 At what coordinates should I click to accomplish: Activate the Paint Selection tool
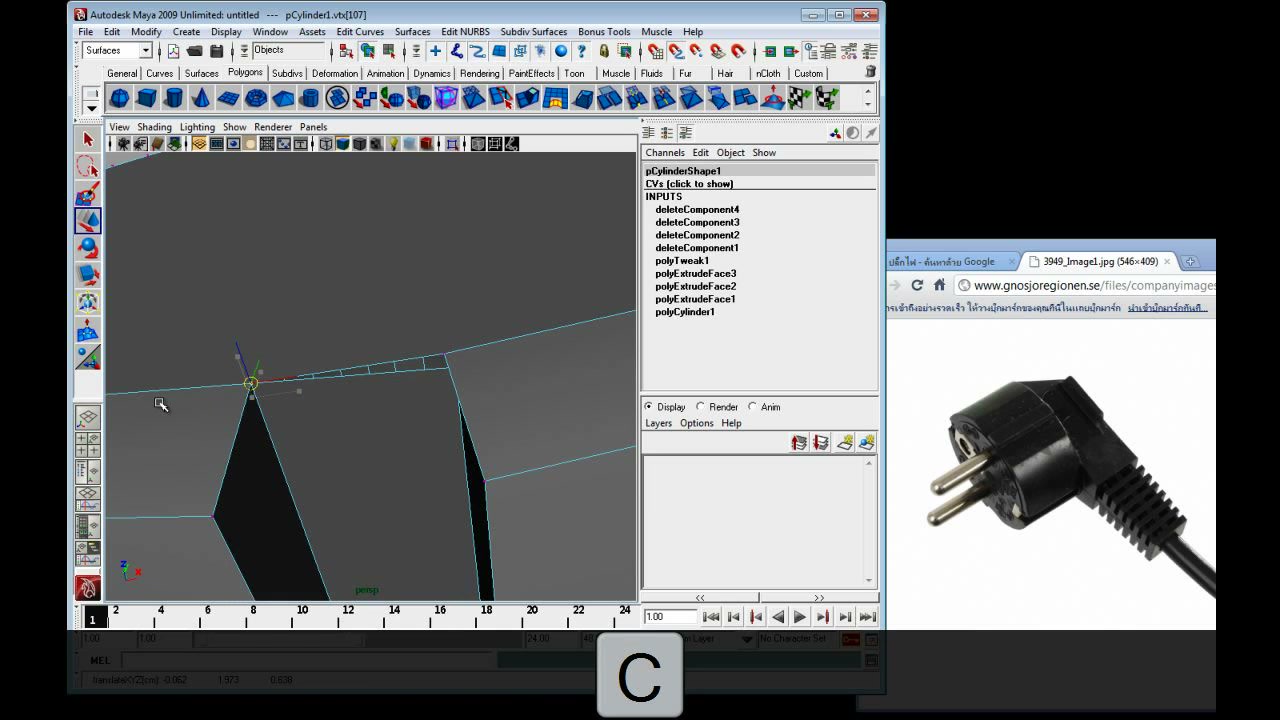88,194
